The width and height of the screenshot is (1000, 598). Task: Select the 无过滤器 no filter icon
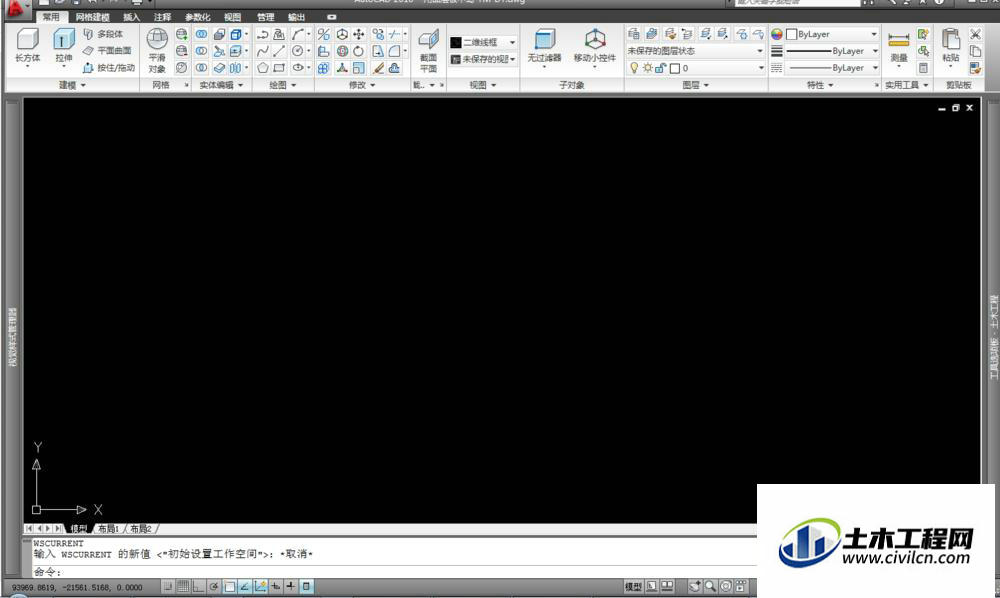pyautogui.click(x=544, y=46)
